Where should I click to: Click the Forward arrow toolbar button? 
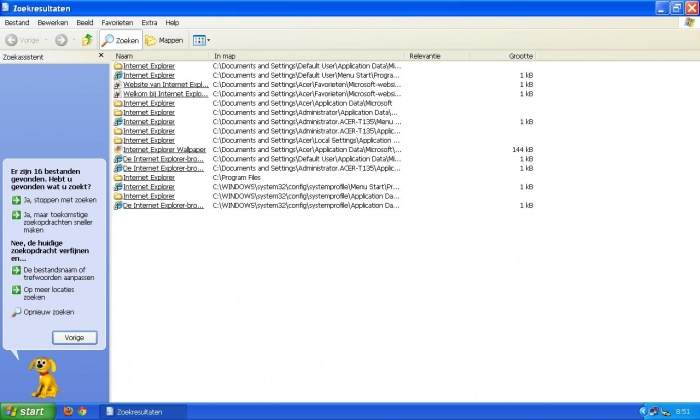(61, 40)
